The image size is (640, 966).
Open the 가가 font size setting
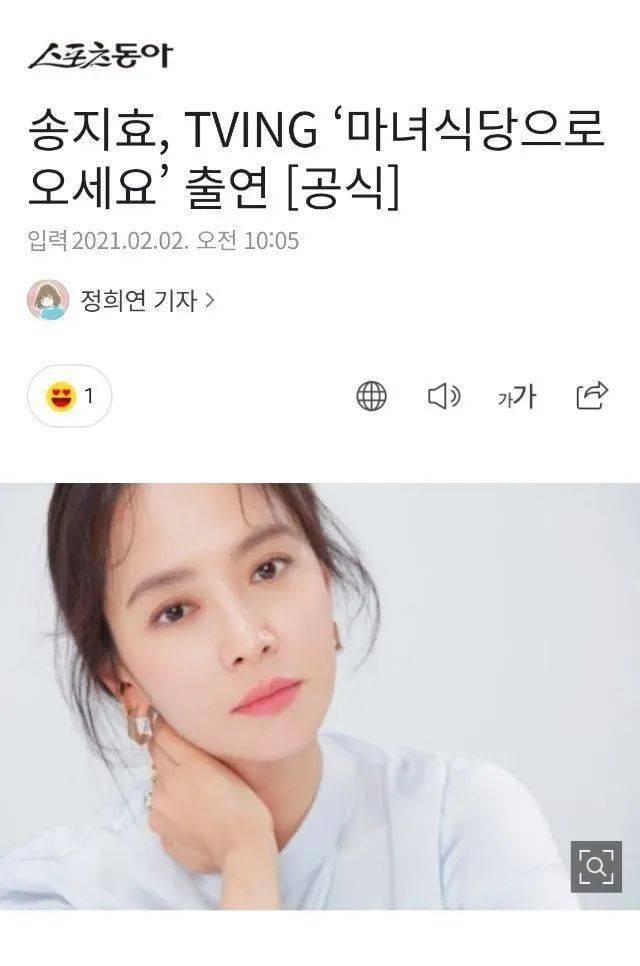(x=517, y=396)
